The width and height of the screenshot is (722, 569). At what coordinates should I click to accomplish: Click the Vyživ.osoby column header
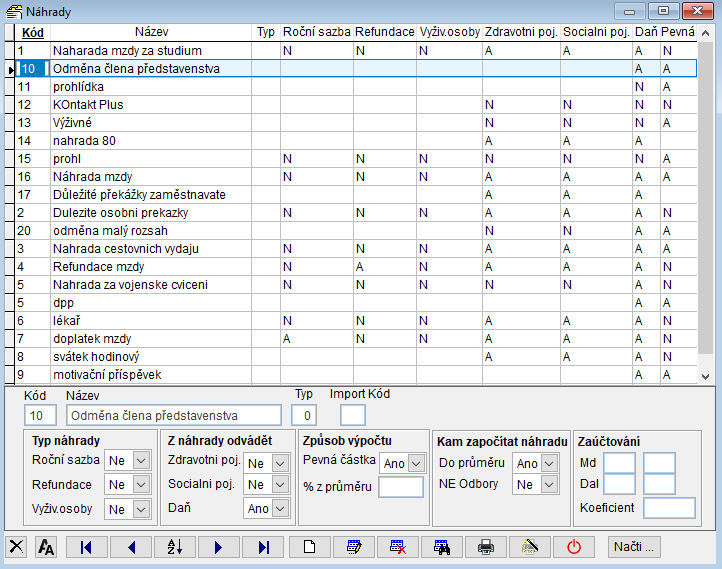click(449, 32)
